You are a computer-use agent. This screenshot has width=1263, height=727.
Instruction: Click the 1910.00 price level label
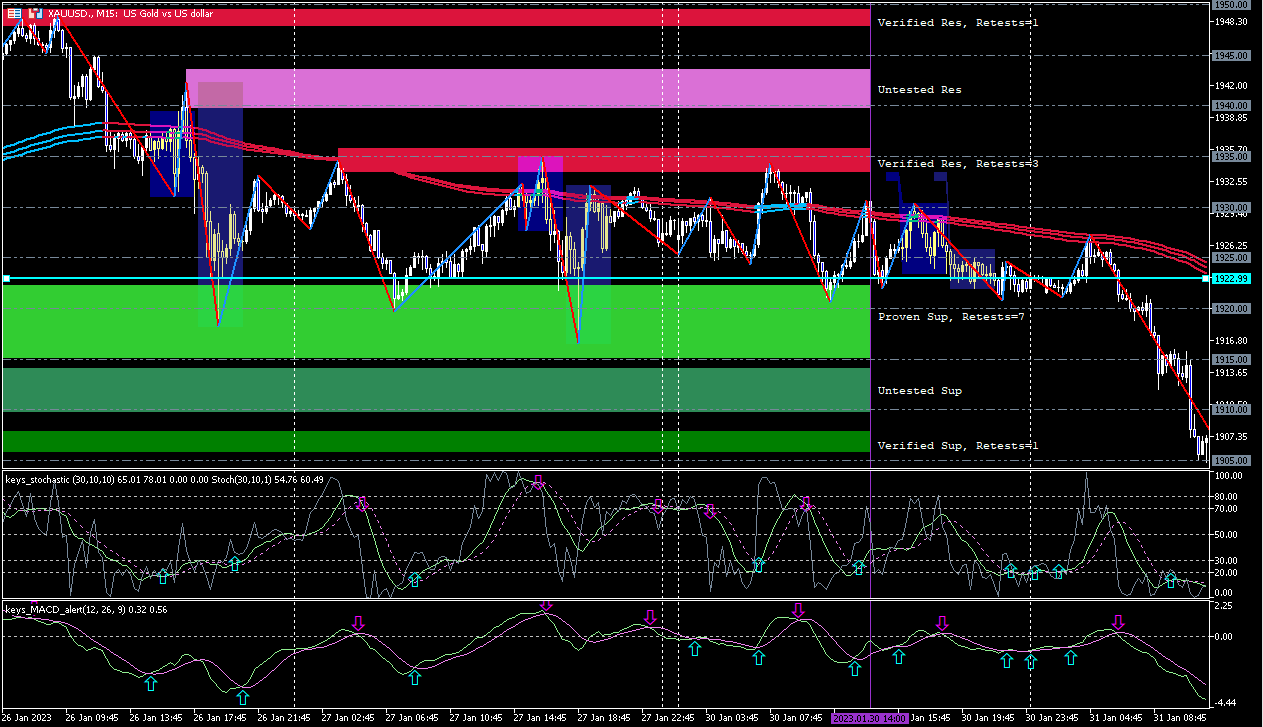[1231, 409]
